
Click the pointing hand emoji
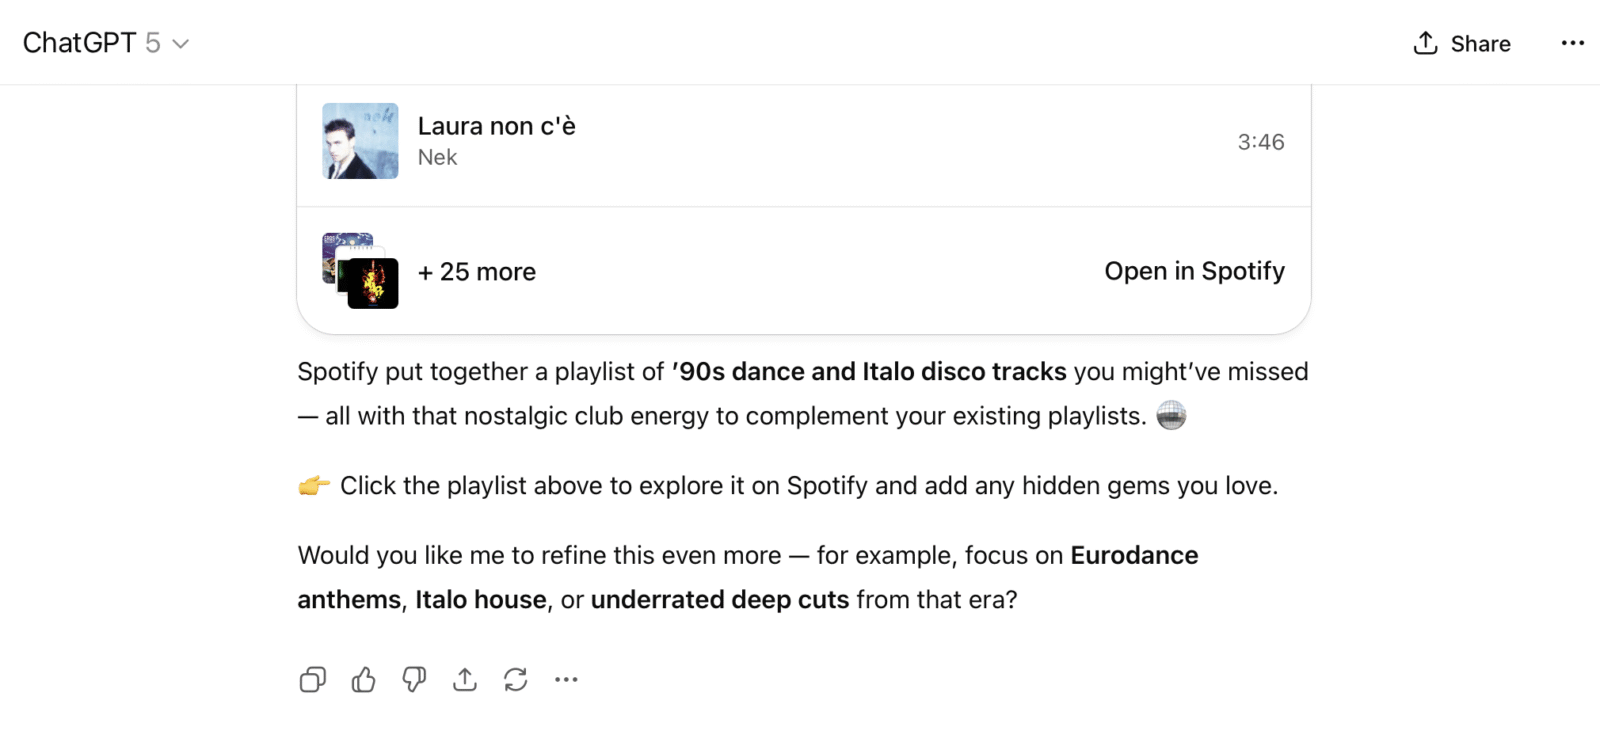pyautogui.click(x=314, y=486)
